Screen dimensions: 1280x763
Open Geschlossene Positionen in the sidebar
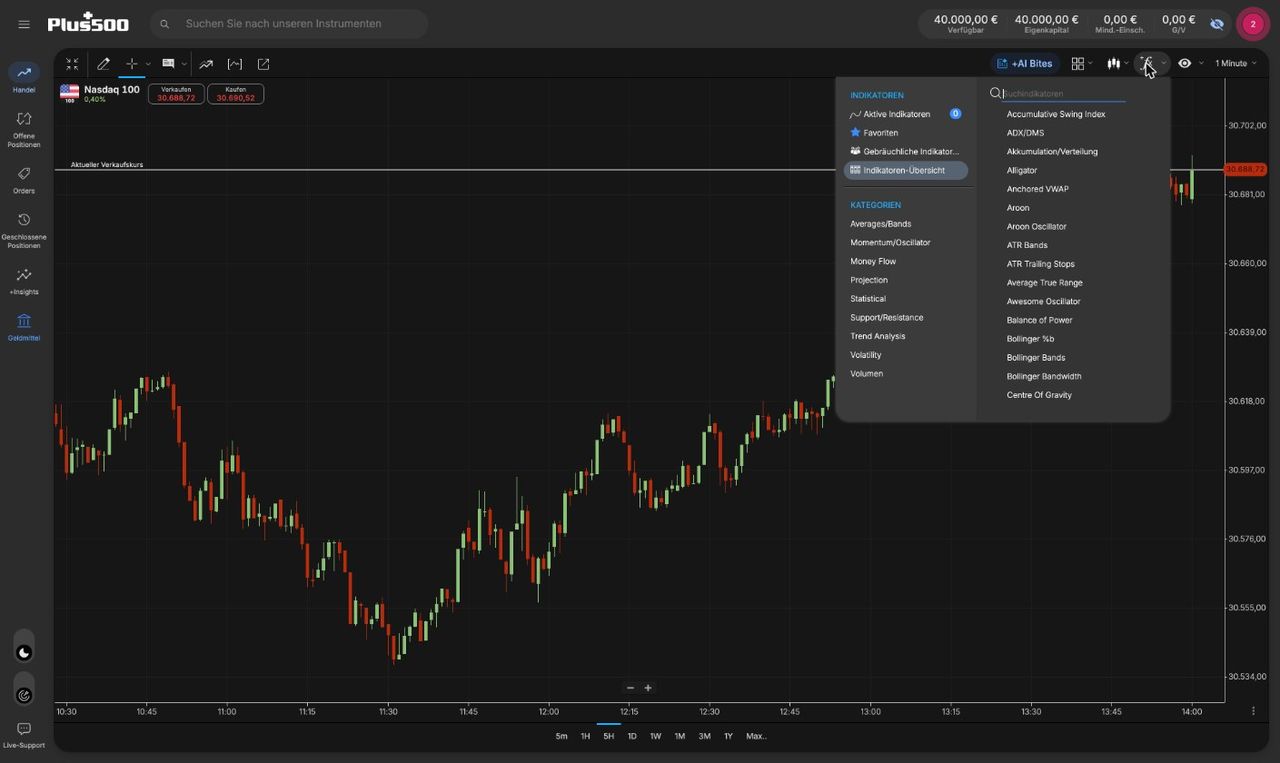(24, 230)
